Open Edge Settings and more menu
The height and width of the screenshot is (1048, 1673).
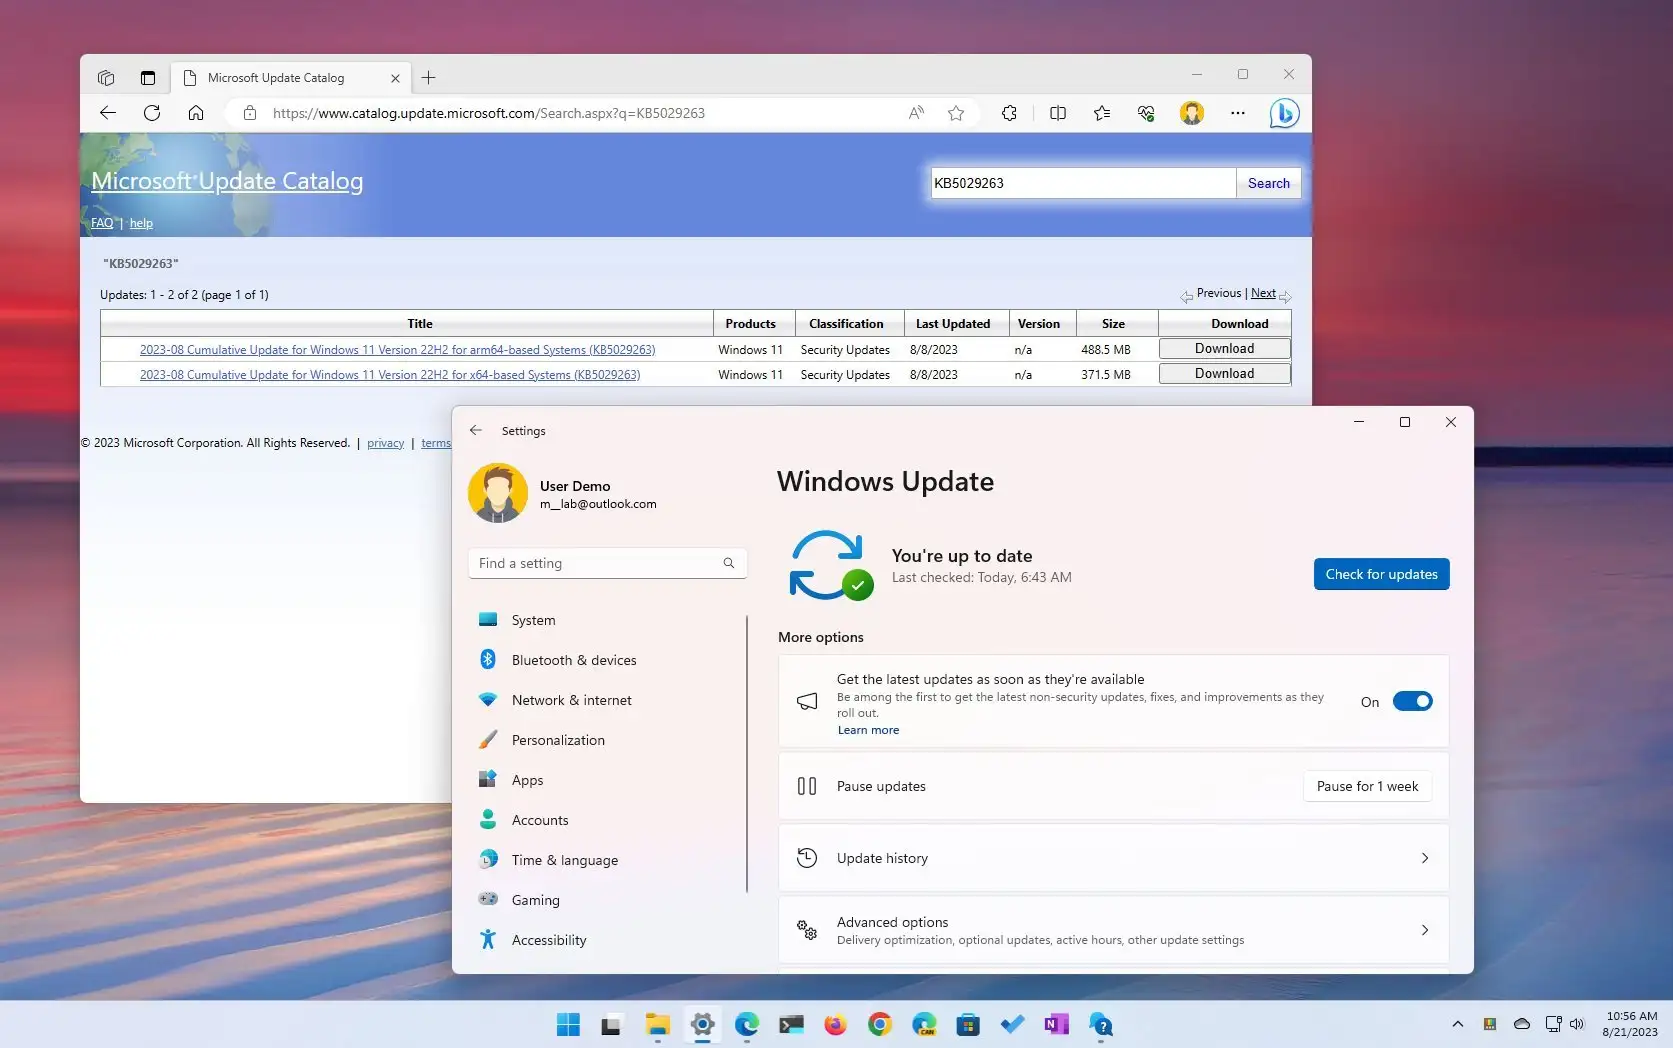(1238, 113)
